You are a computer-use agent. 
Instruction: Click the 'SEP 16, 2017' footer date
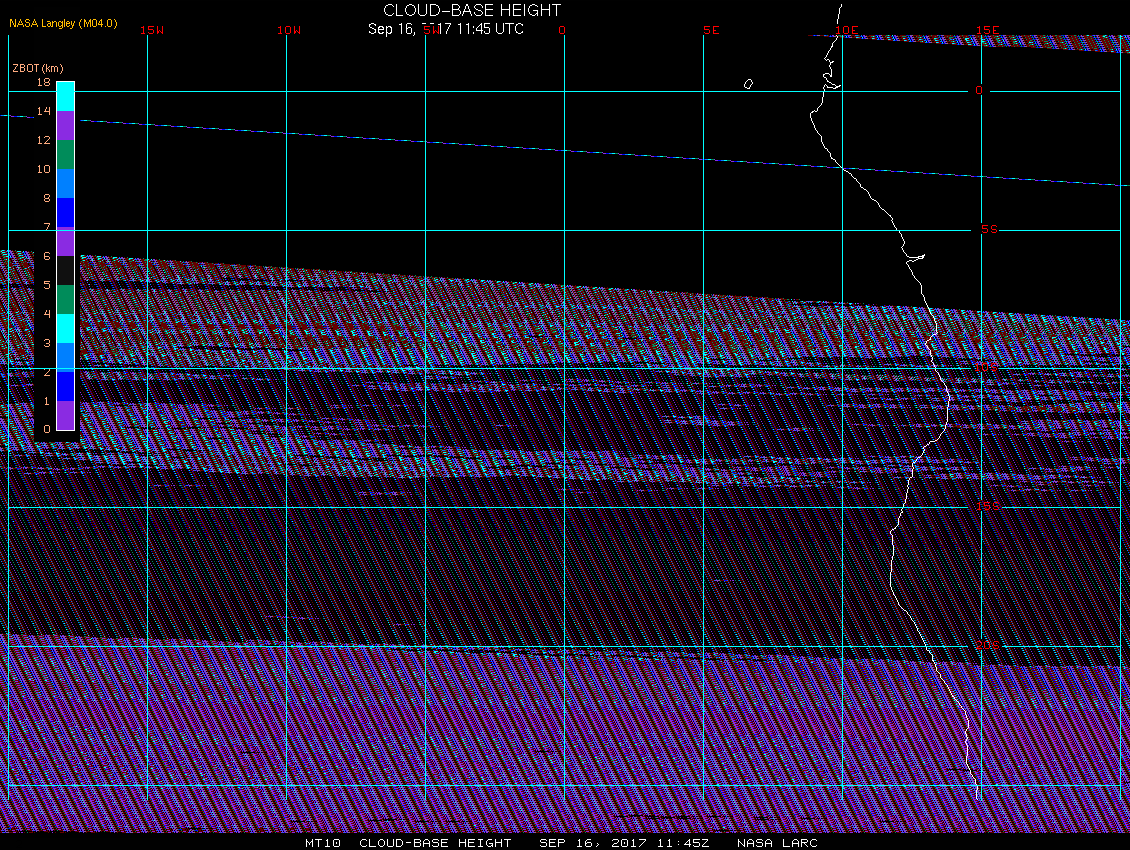click(x=592, y=842)
